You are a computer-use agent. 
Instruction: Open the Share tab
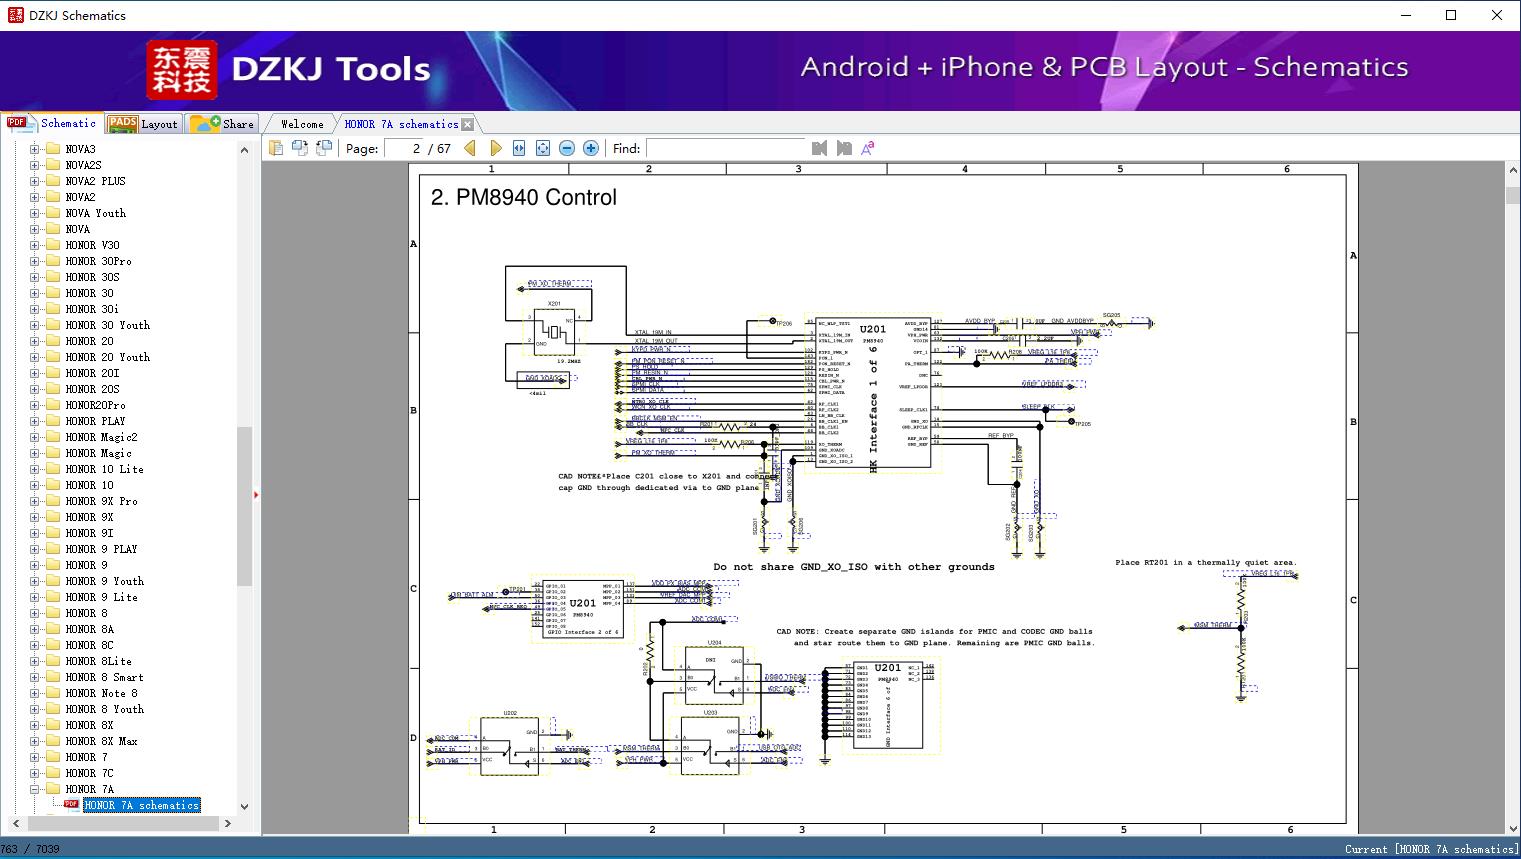coord(224,124)
